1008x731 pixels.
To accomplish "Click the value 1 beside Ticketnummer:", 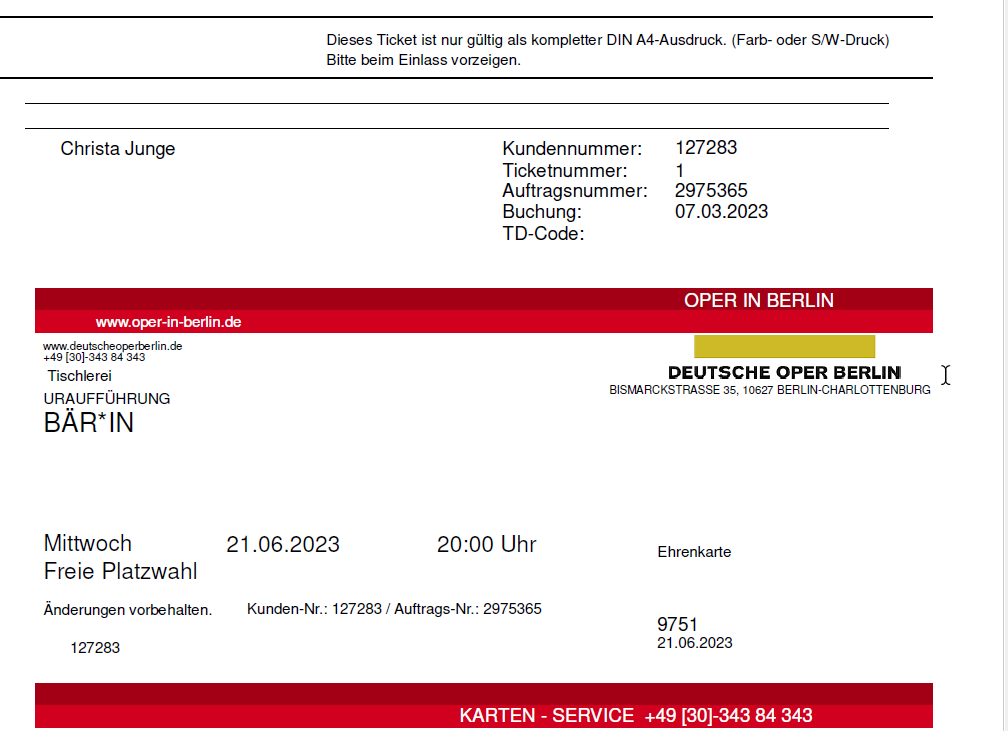I will point(680,170).
